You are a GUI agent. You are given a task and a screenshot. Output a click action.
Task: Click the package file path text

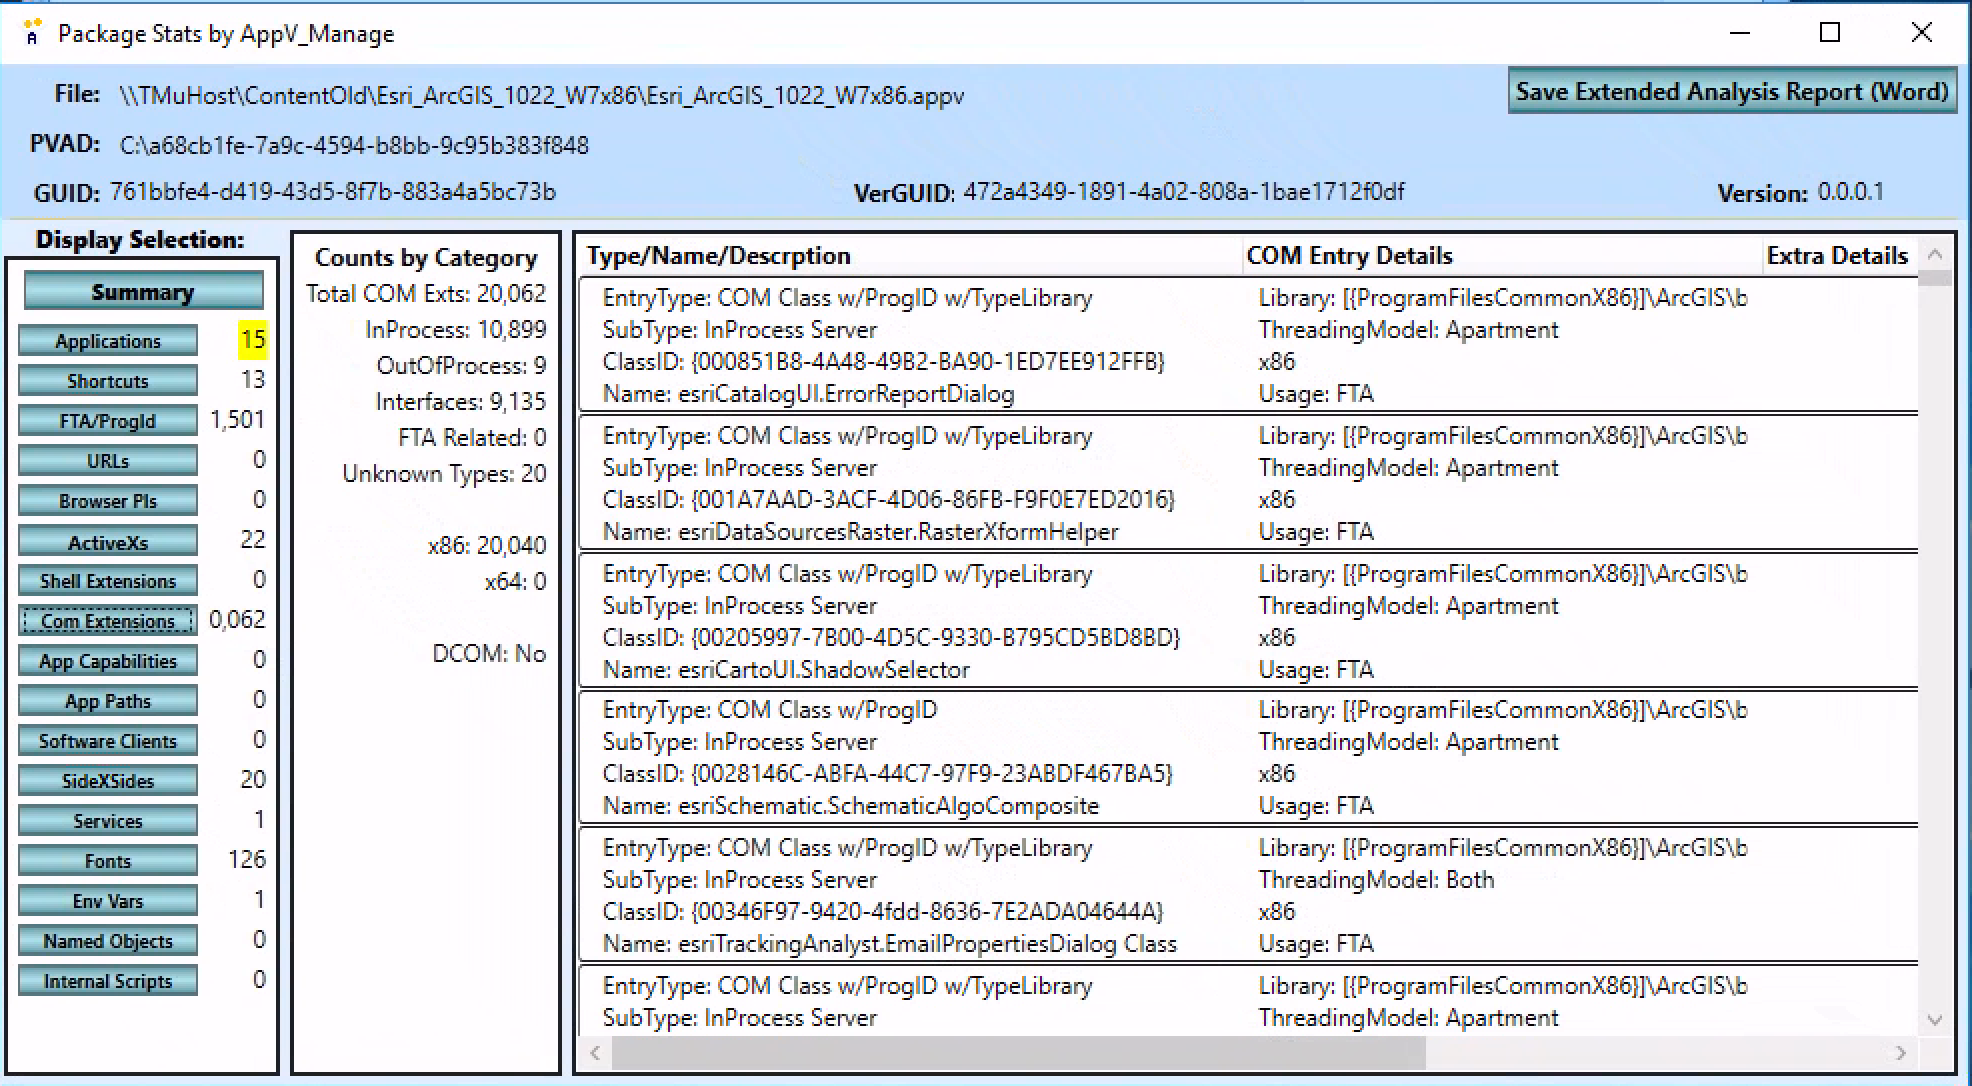point(542,96)
